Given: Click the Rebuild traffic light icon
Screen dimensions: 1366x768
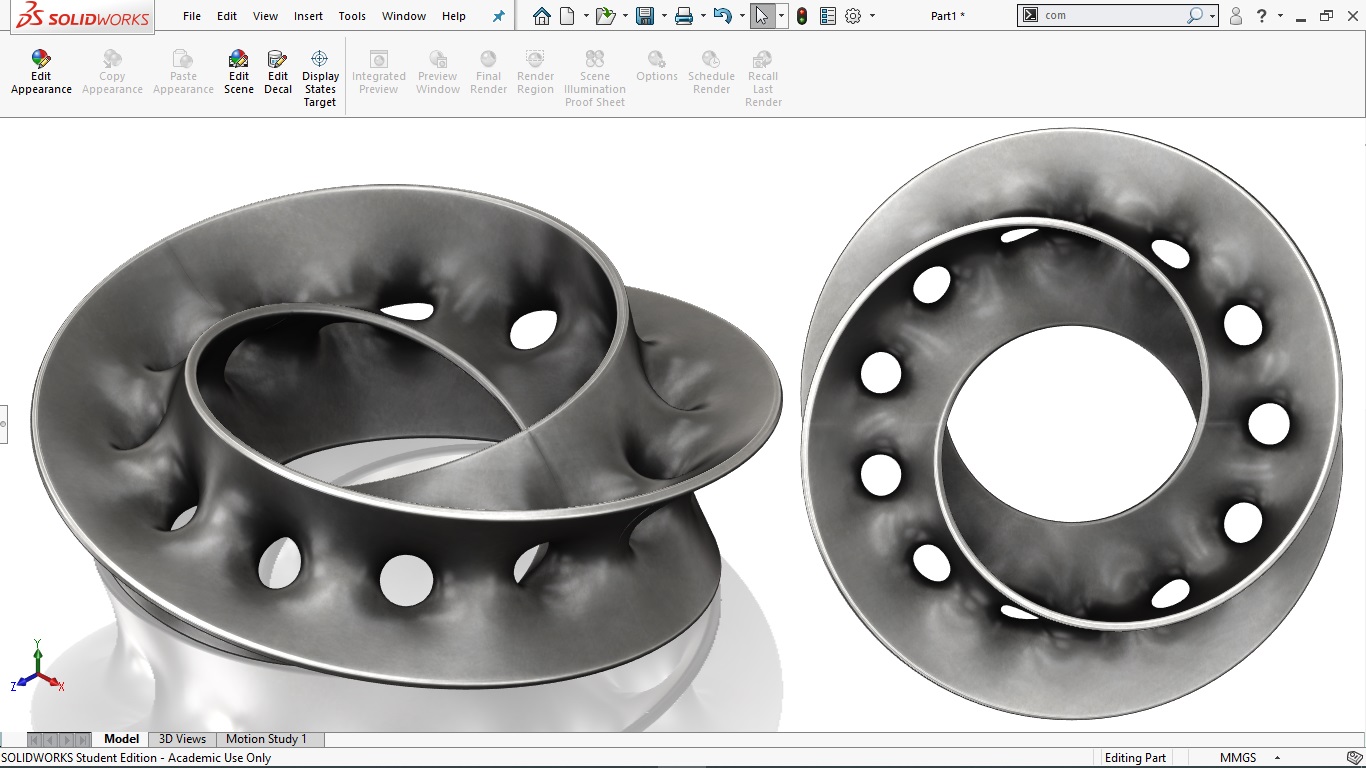Looking at the screenshot, I should click(x=802, y=16).
